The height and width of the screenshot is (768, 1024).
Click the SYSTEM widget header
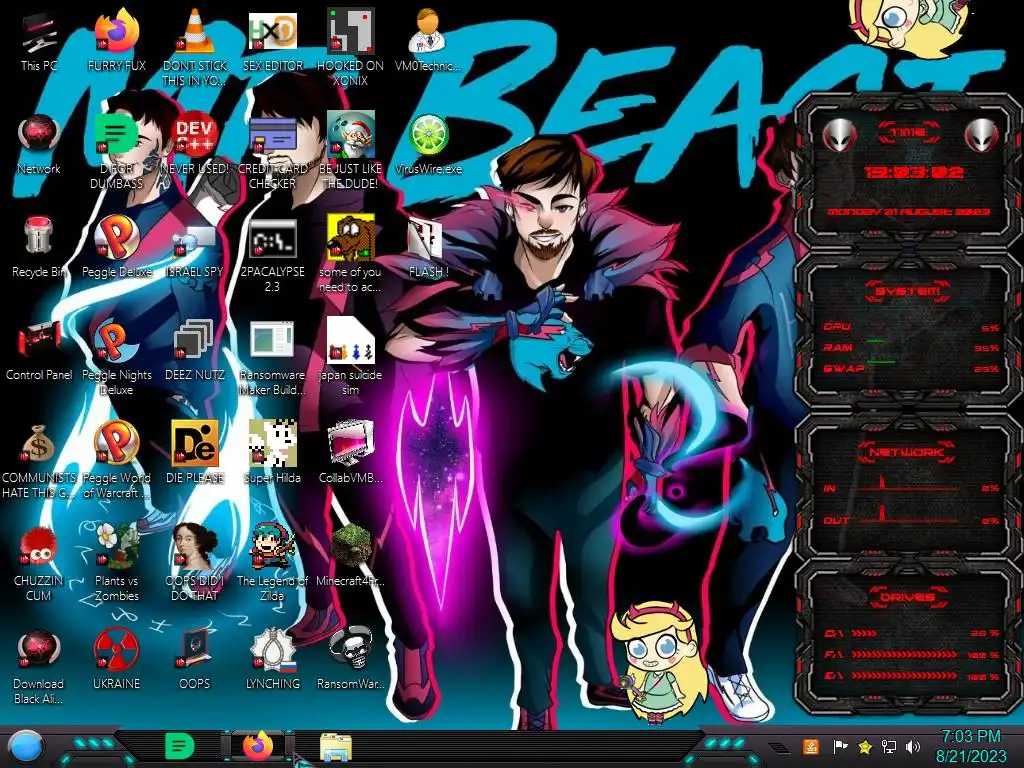[x=908, y=291]
